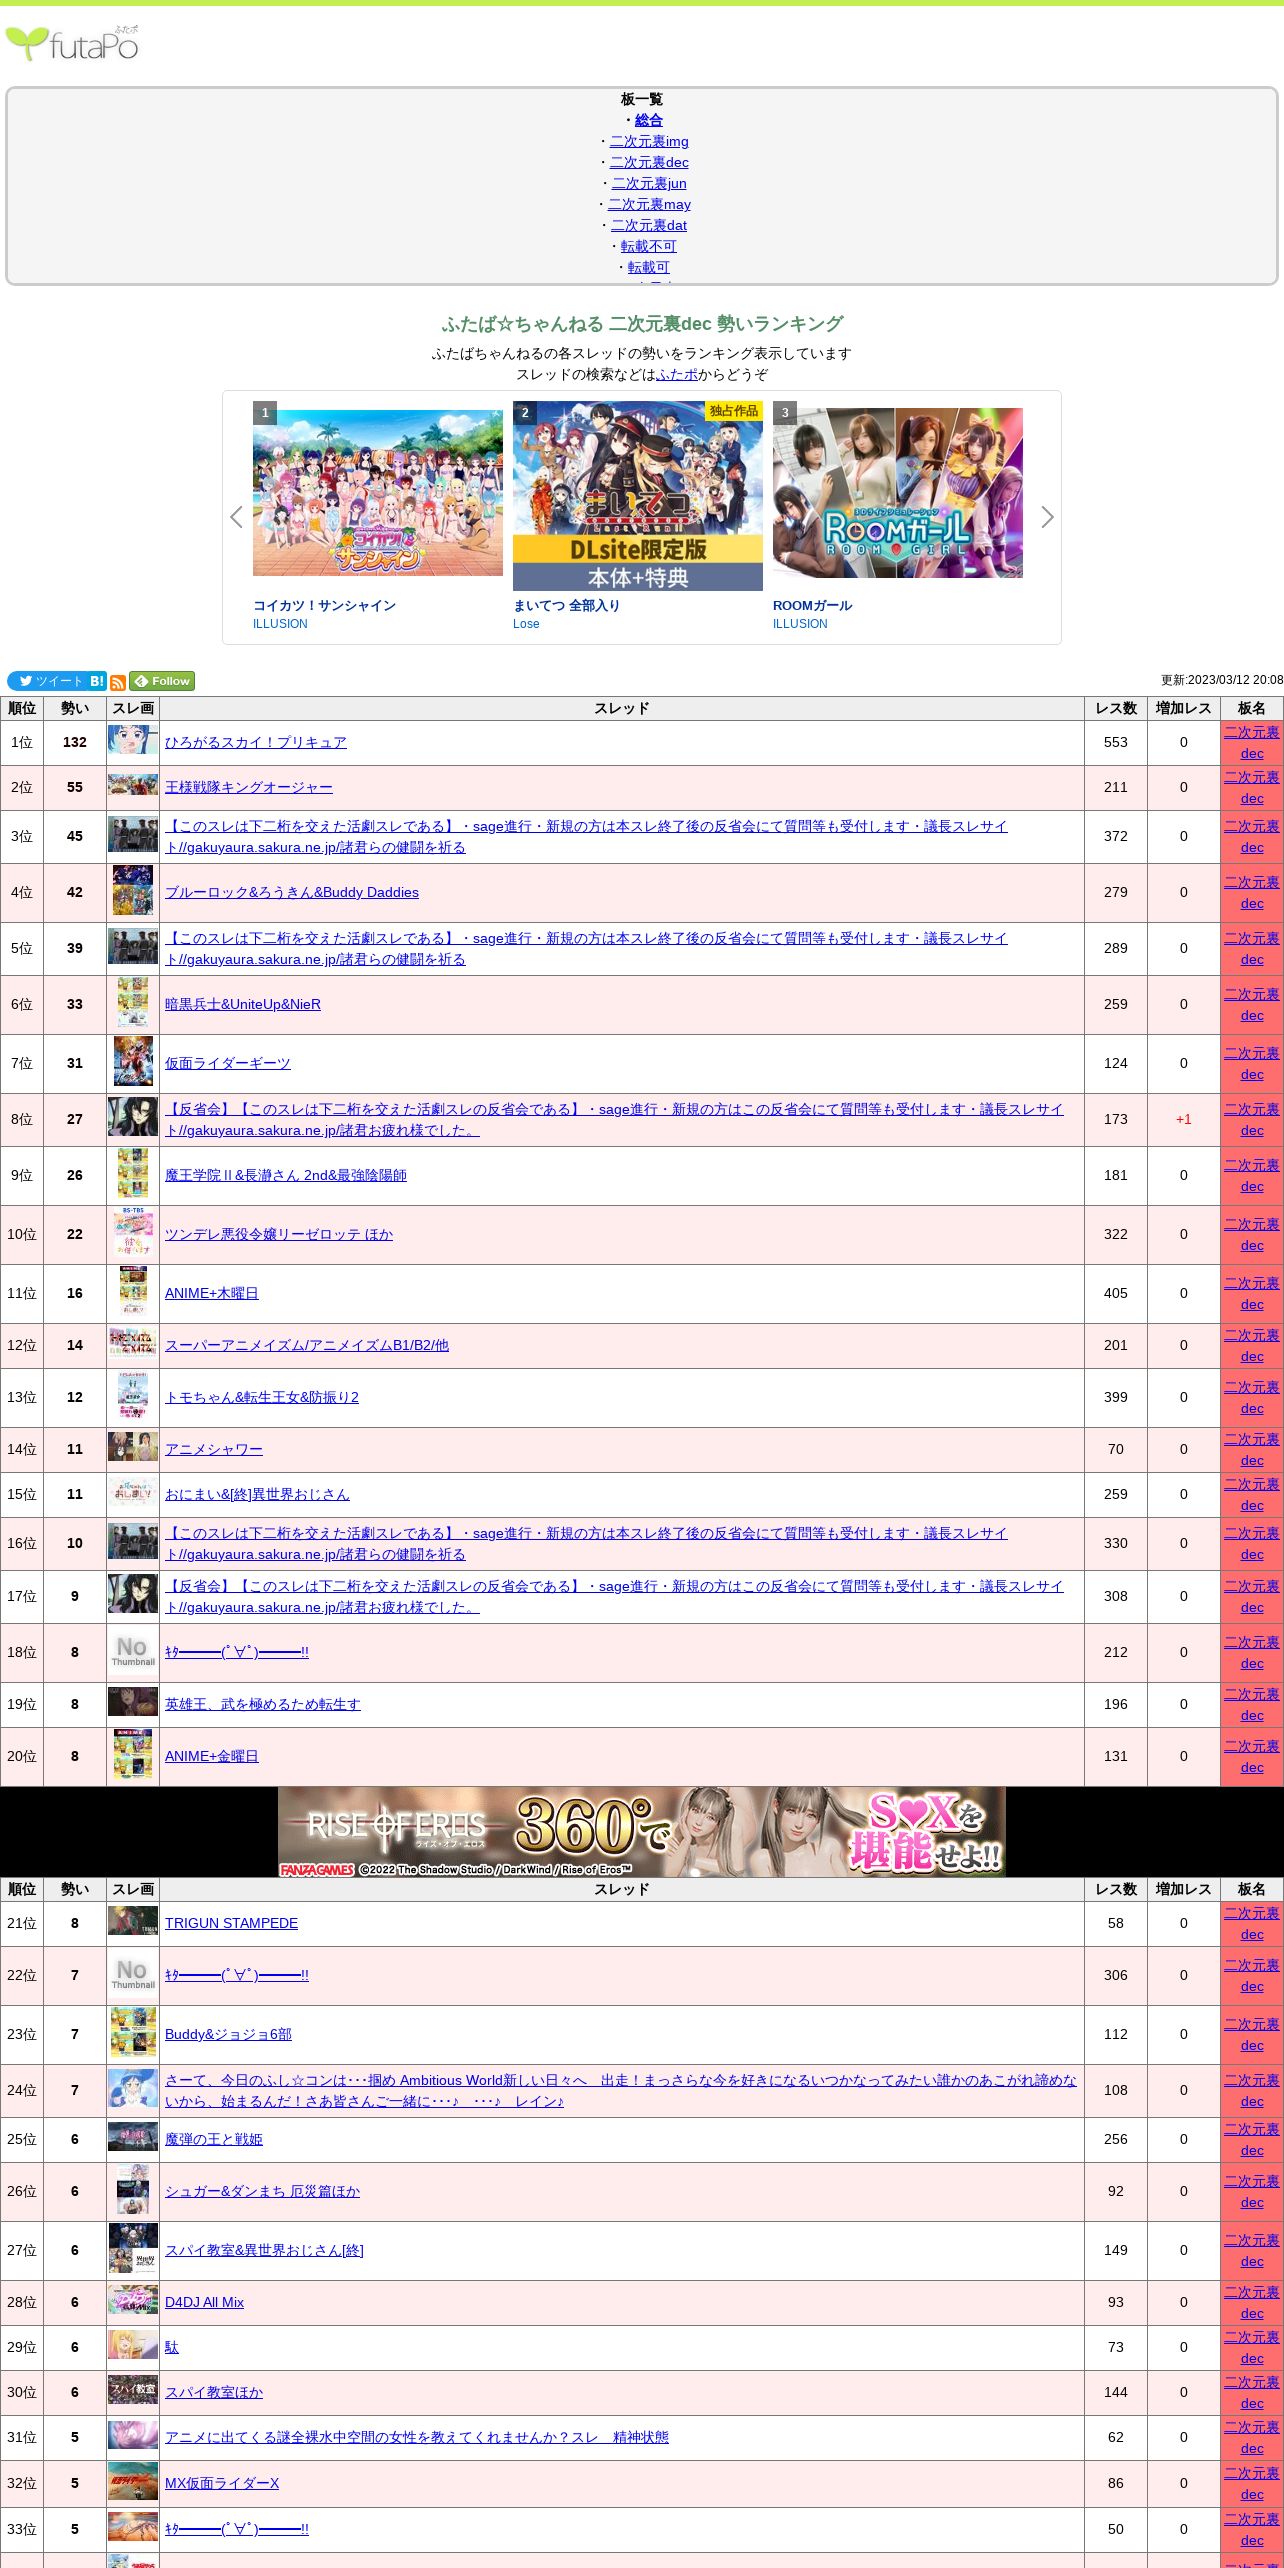This screenshot has width=1284, height=2568.
Task: Click the 553 reply count for rank 1
Action: (x=1116, y=742)
